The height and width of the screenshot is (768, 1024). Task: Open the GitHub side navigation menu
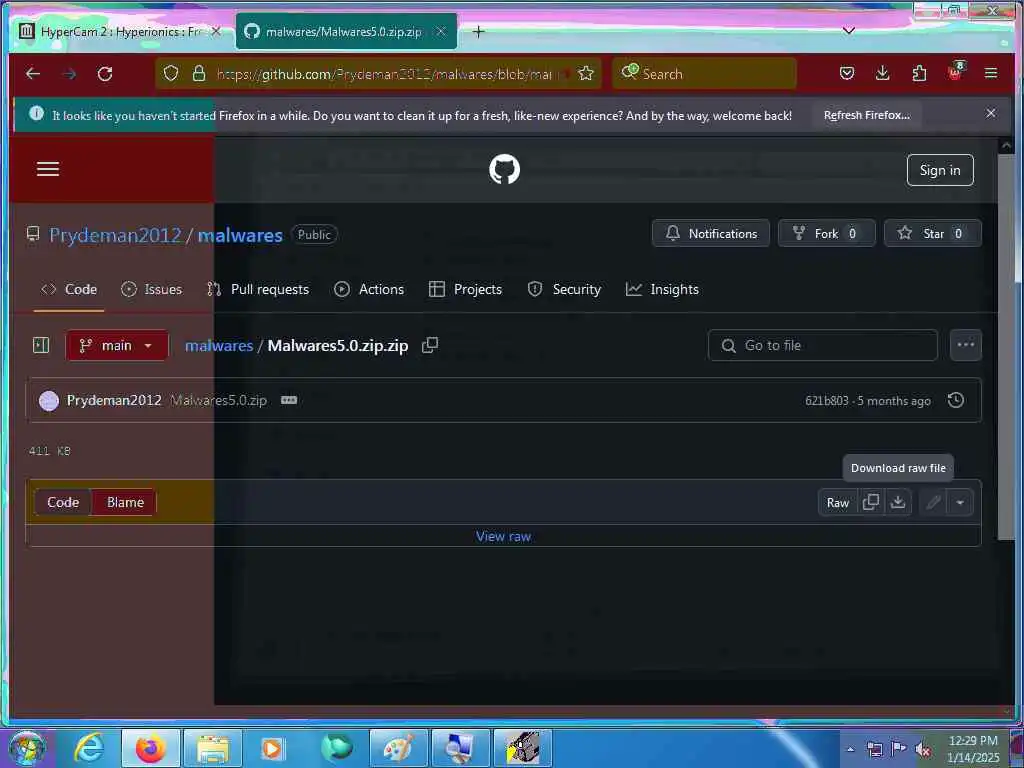(x=48, y=169)
